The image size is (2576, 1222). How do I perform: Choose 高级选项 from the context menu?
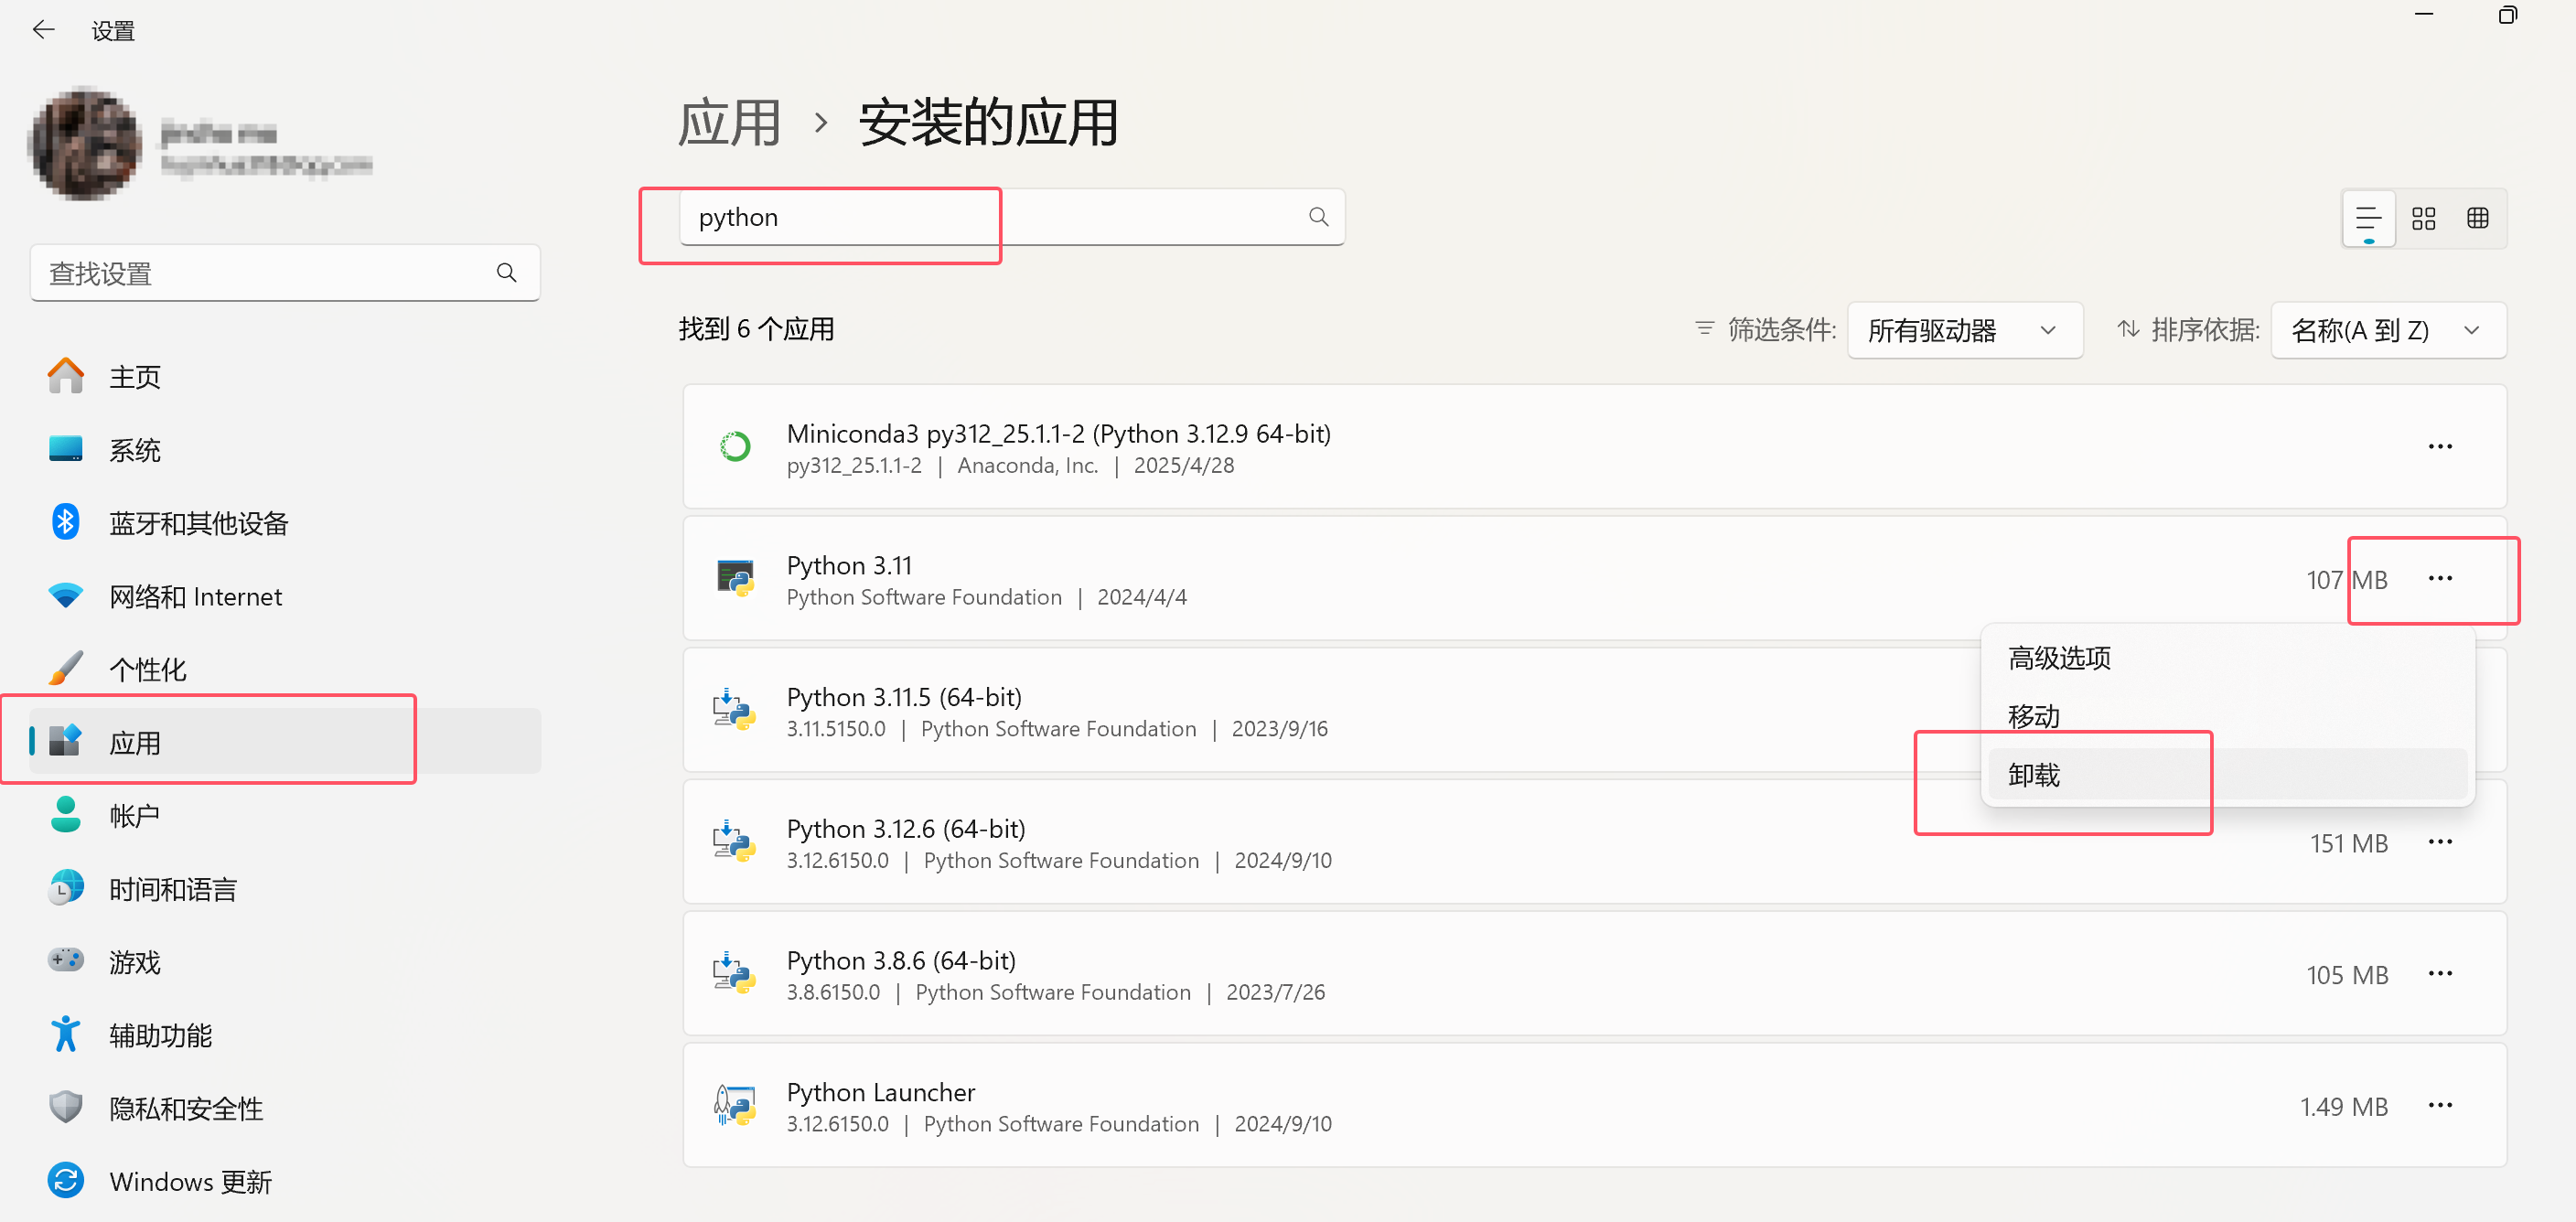point(2059,658)
